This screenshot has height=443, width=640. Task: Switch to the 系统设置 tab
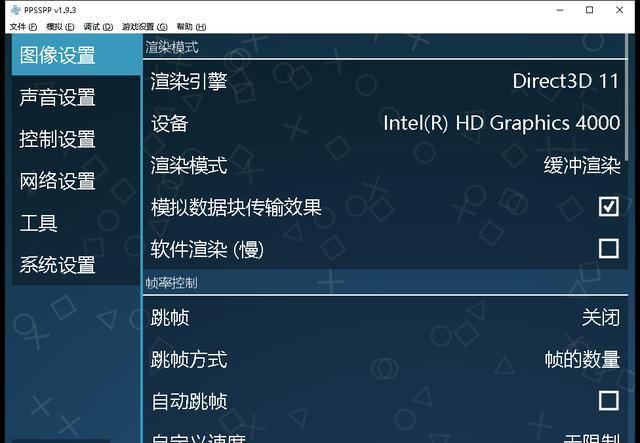[76, 265]
